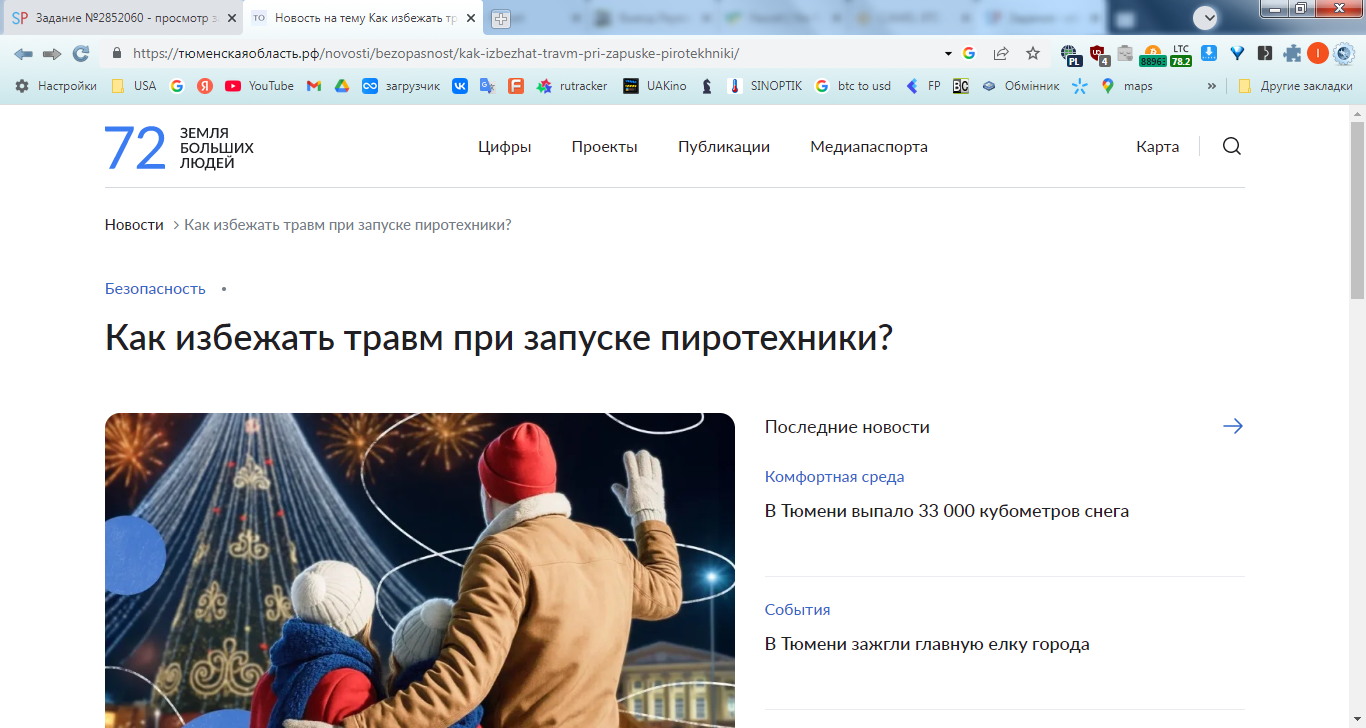This screenshot has width=1366, height=728.
Task: Open the Карта link in header
Action: [x=1157, y=147]
